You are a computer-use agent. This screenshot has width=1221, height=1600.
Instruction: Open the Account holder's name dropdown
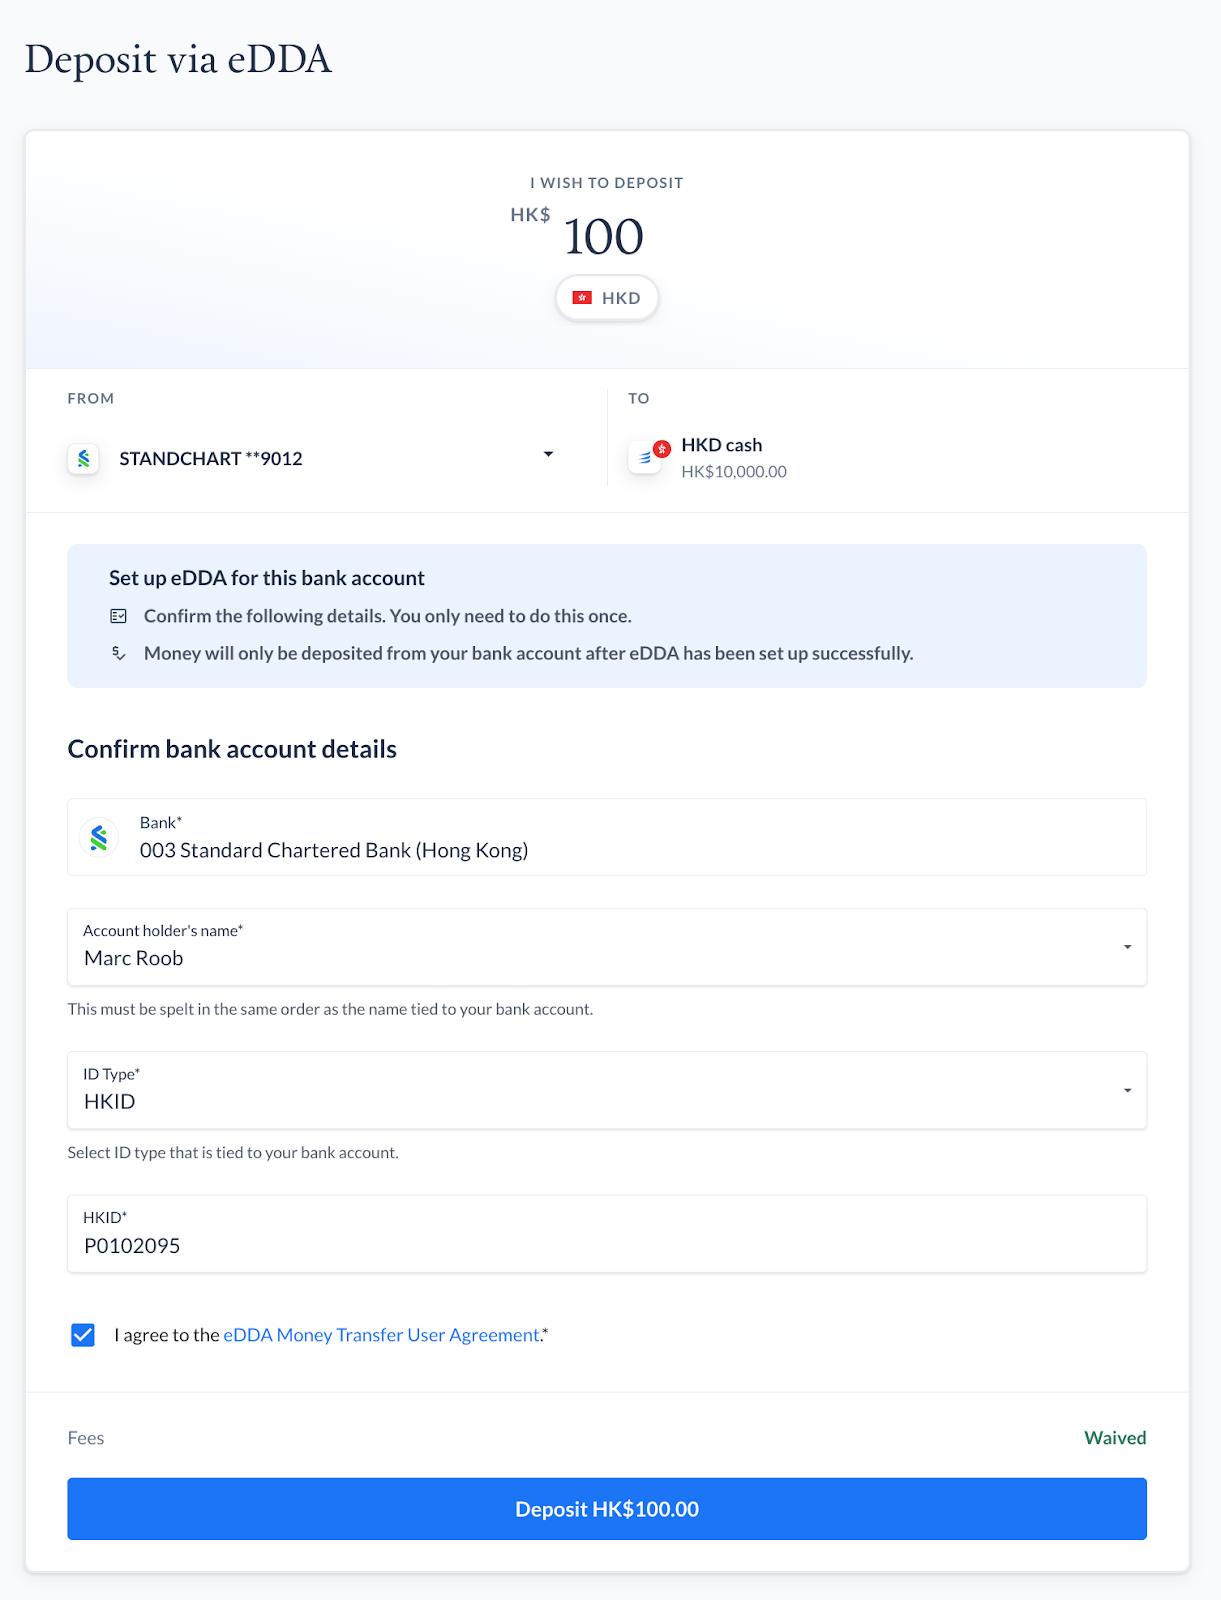(x=607, y=947)
